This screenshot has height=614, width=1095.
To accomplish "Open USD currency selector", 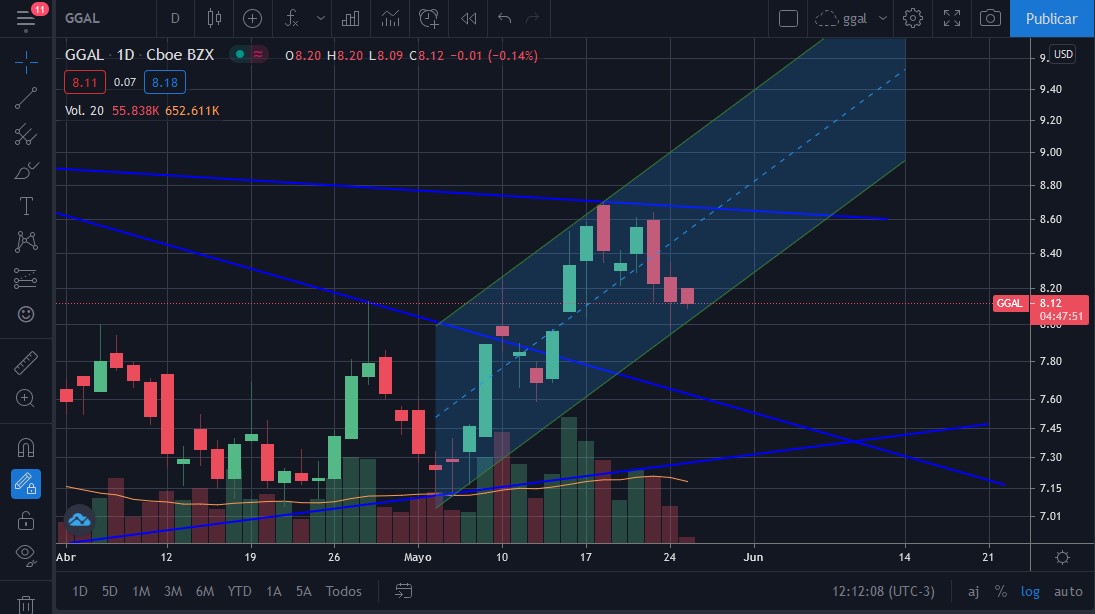I will (x=1063, y=54).
